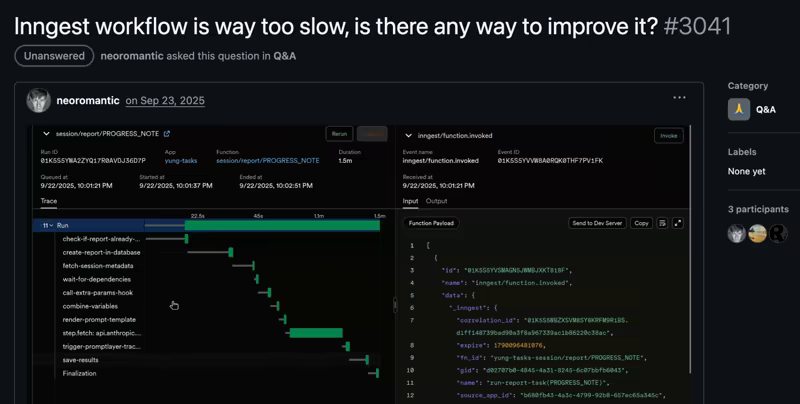Screen dimensions: 800x404
Task: Click the discussion number #3041
Action: coord(697,26)
